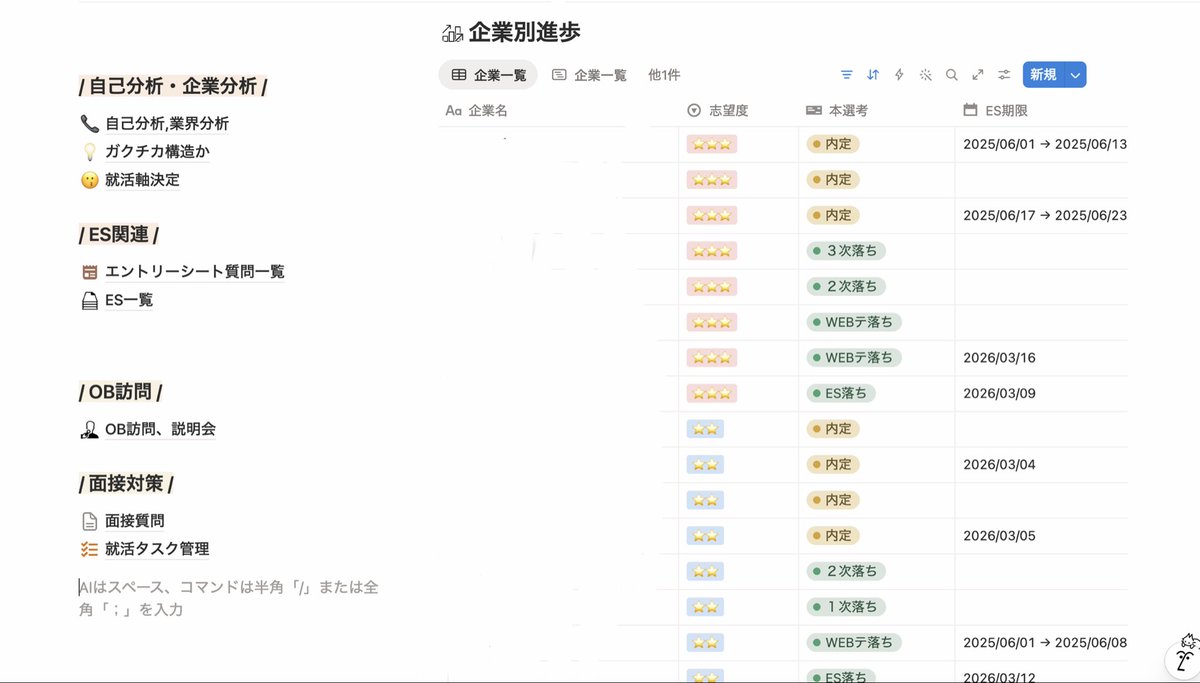Click the Aa icon in 企業名 header
This screenshot has height=683, width=1200.
point(453,110)
